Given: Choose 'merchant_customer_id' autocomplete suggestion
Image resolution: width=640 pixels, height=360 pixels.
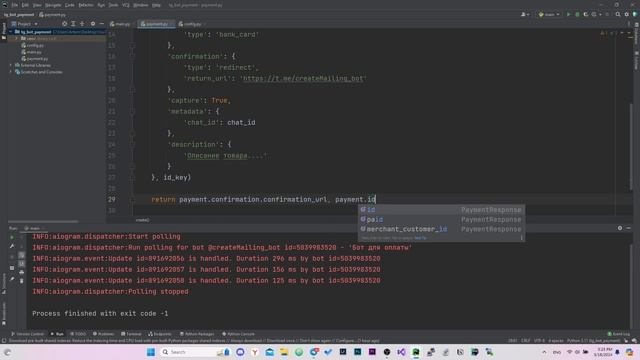Looking at the screenshot, I should coord(441,229).
